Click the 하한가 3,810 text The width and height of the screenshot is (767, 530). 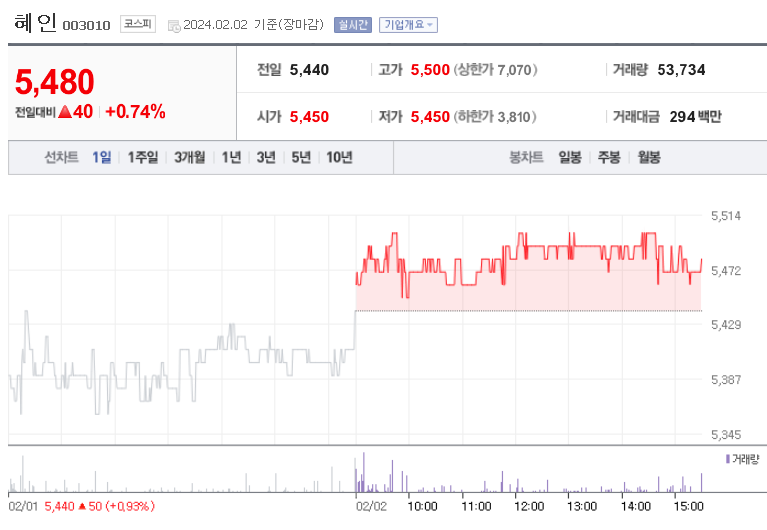click(495, 117)
